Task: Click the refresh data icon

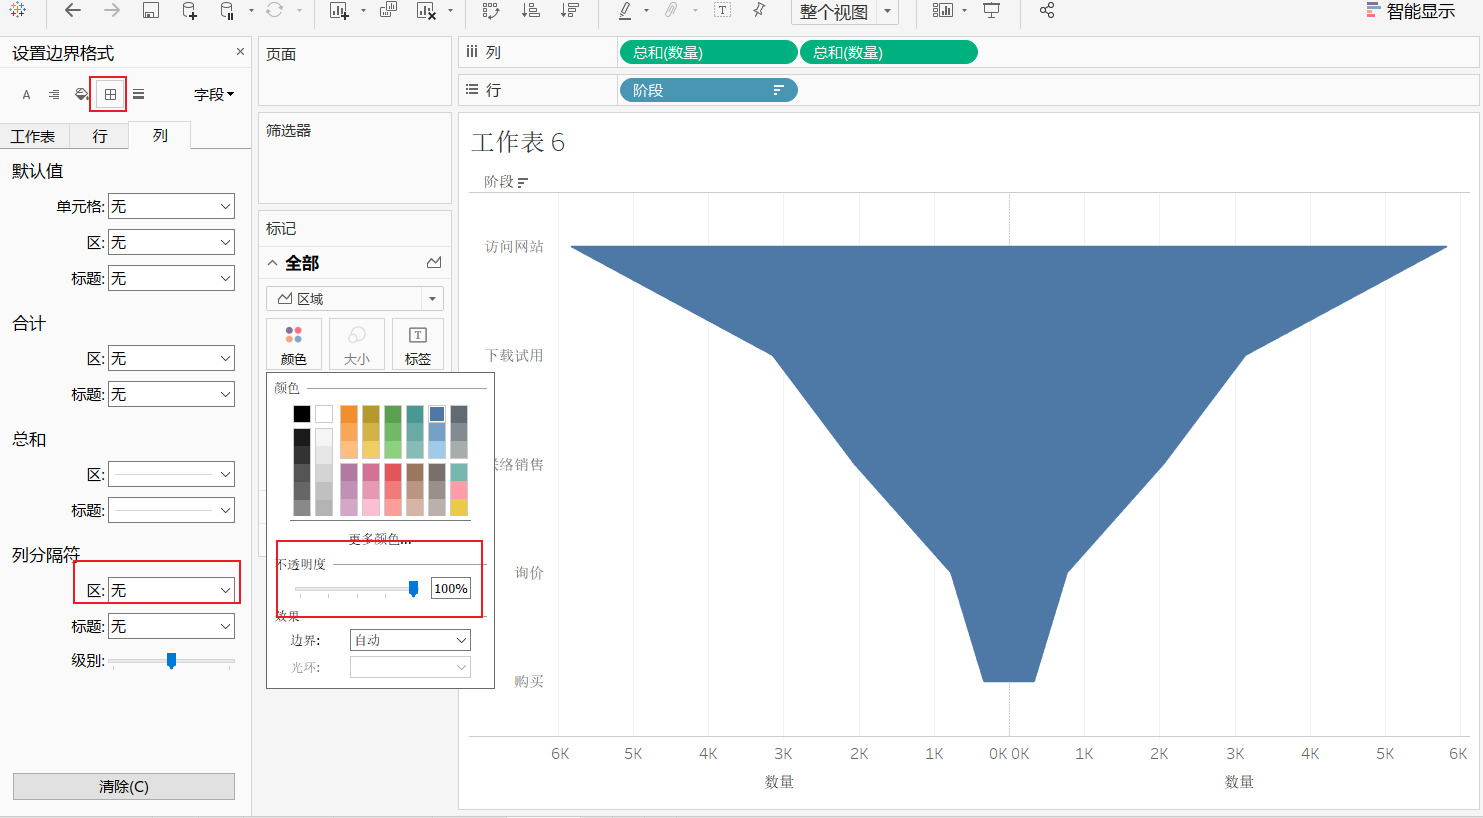Action: (275, 10)
